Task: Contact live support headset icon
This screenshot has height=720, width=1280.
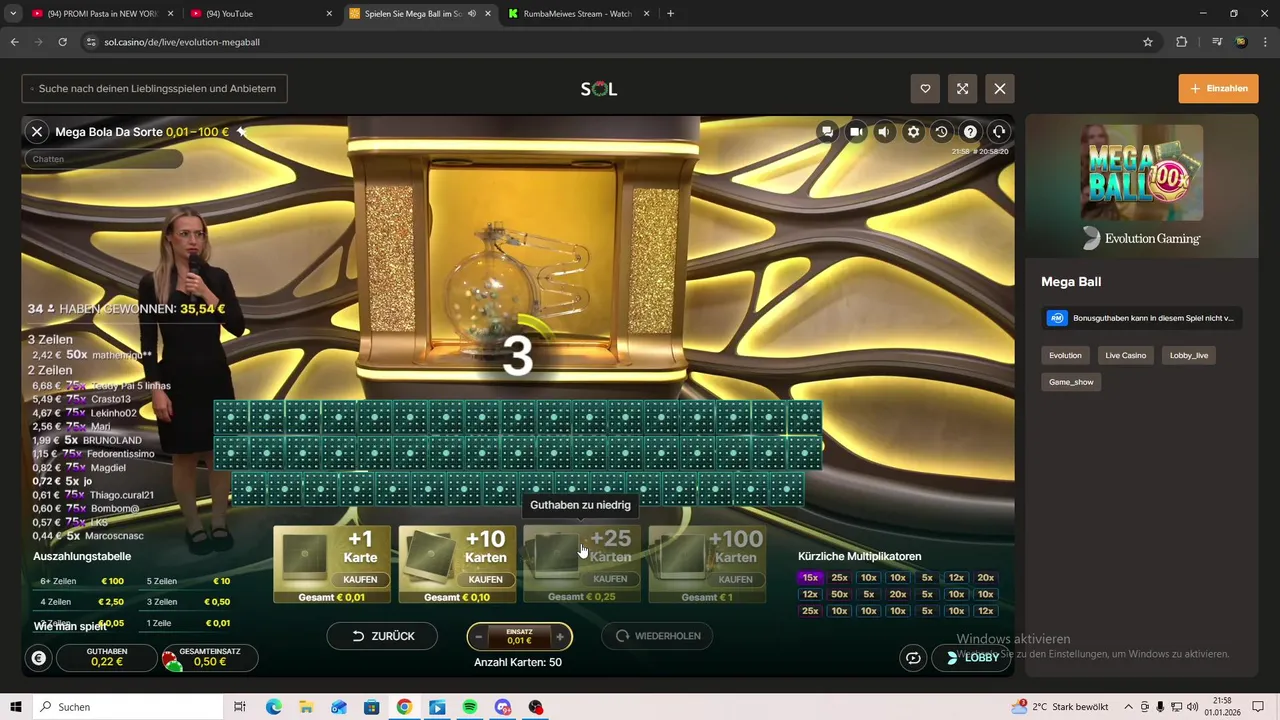Action: (x=998, y=132)
